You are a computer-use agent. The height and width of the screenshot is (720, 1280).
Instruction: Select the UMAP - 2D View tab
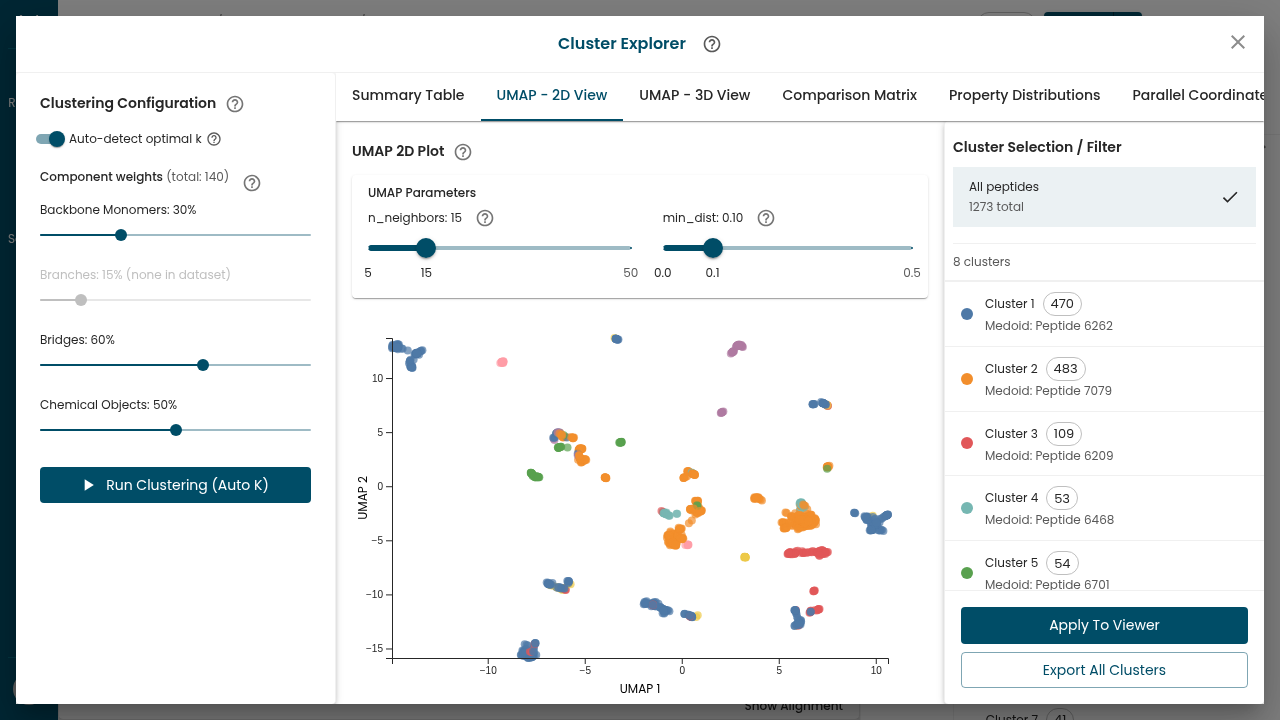(552, 95)
